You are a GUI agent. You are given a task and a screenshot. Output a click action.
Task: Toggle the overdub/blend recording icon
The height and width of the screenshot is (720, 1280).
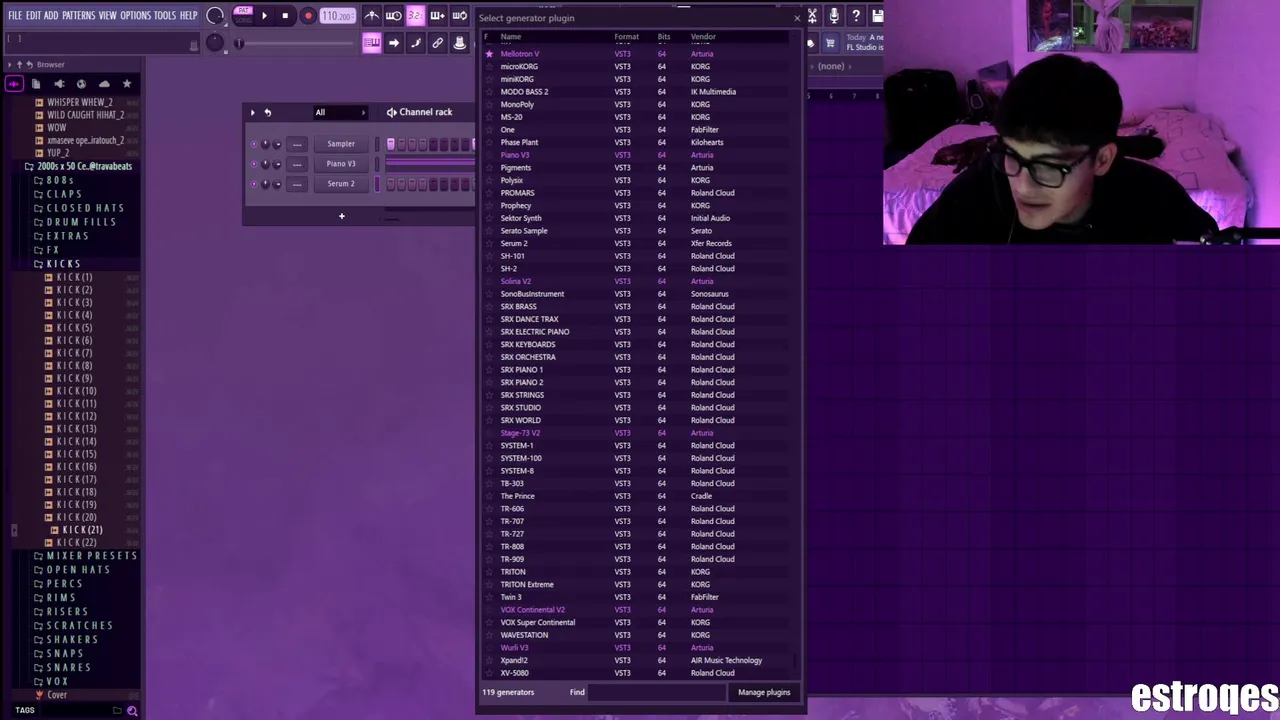pos(437,16)
